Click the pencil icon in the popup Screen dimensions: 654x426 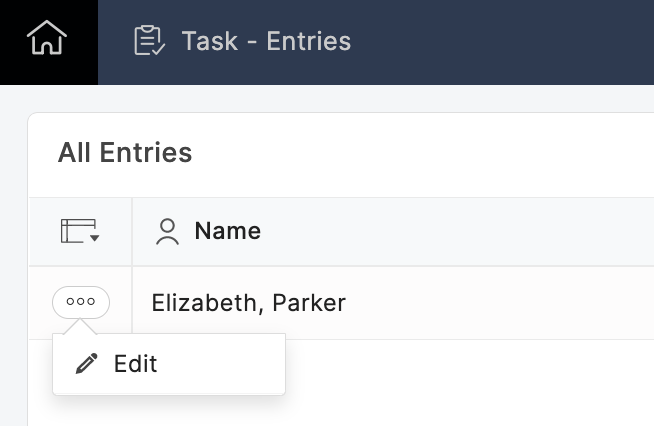point(87,364)
